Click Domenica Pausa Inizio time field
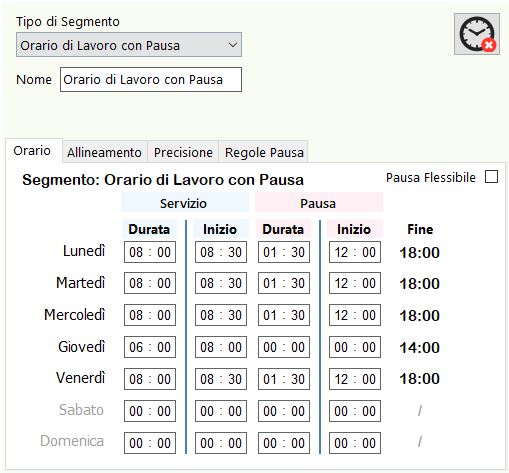The image size is (509, 473). (x=355, y=443)
